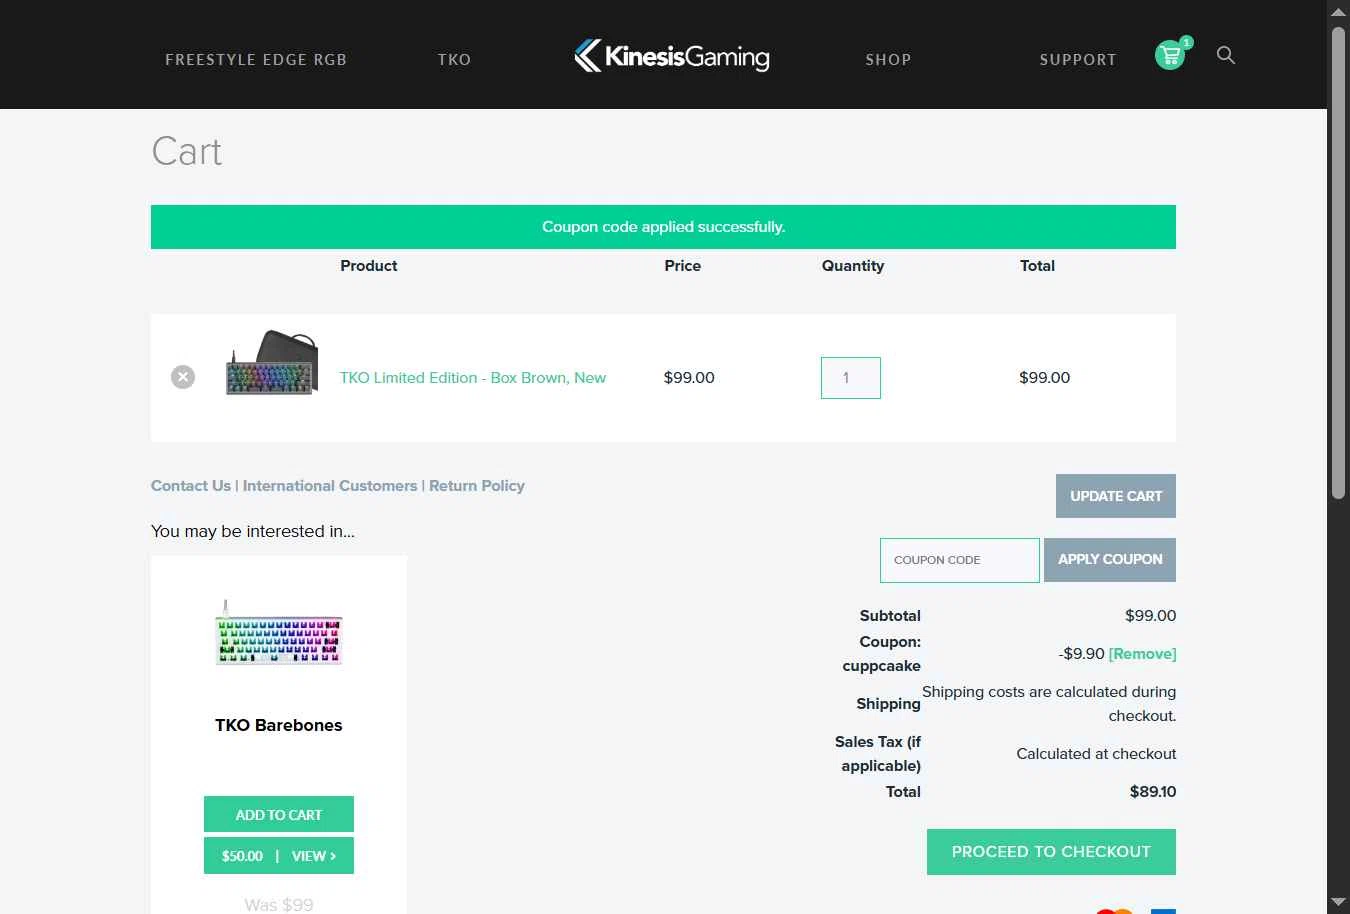
Task: Click the scrollbar up arrow
Action: [1338, 11]
